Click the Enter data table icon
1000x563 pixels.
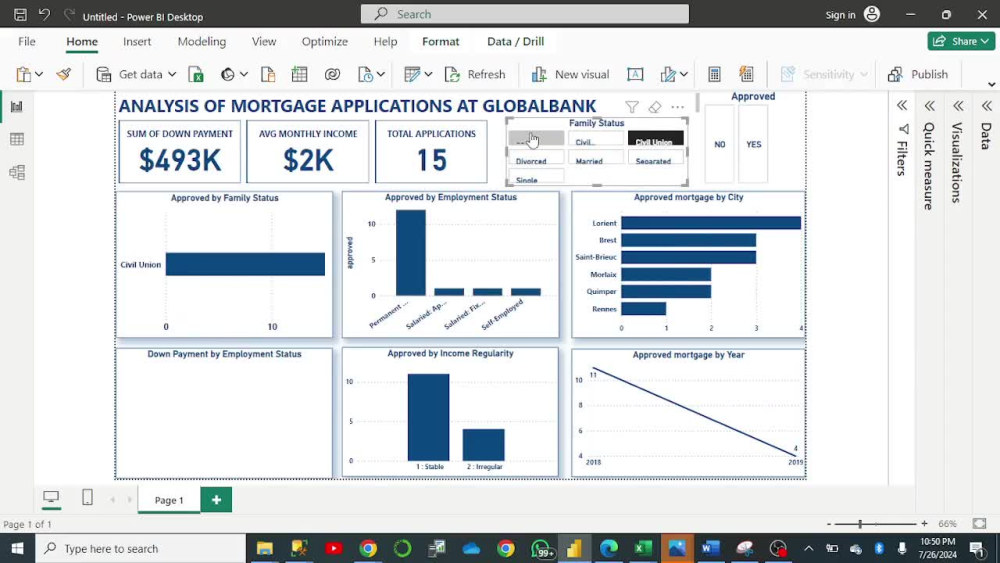point(299,75)
